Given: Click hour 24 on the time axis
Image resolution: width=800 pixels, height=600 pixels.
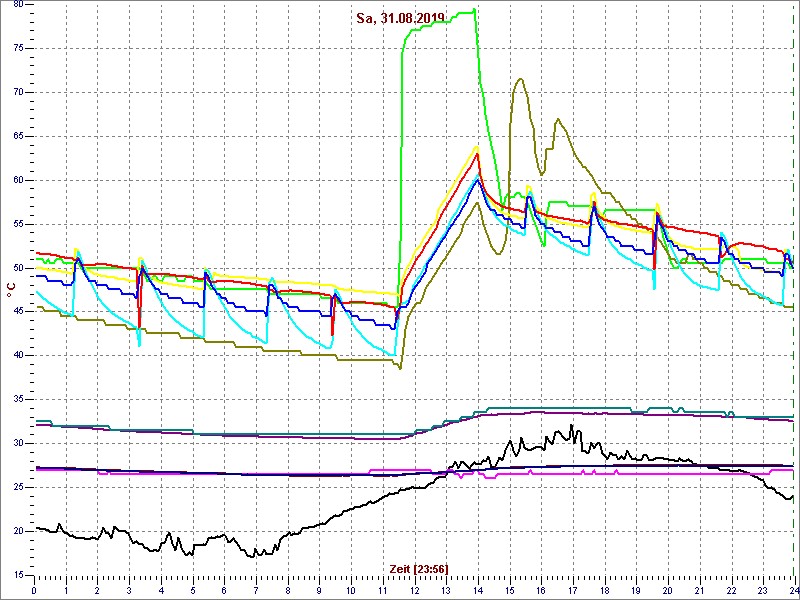Looking at the screenshot, I should 793,590.
